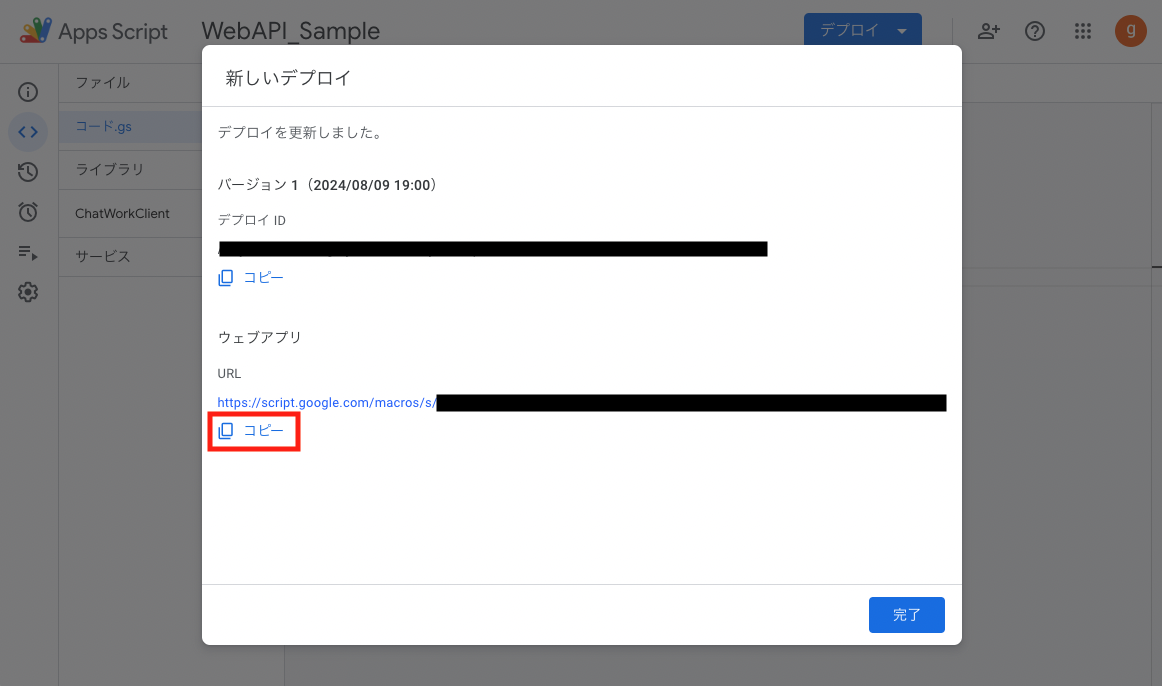This screenshot has width=1162, height=686.
Task: Click the Google account avatar
Action: (1130, 31)
